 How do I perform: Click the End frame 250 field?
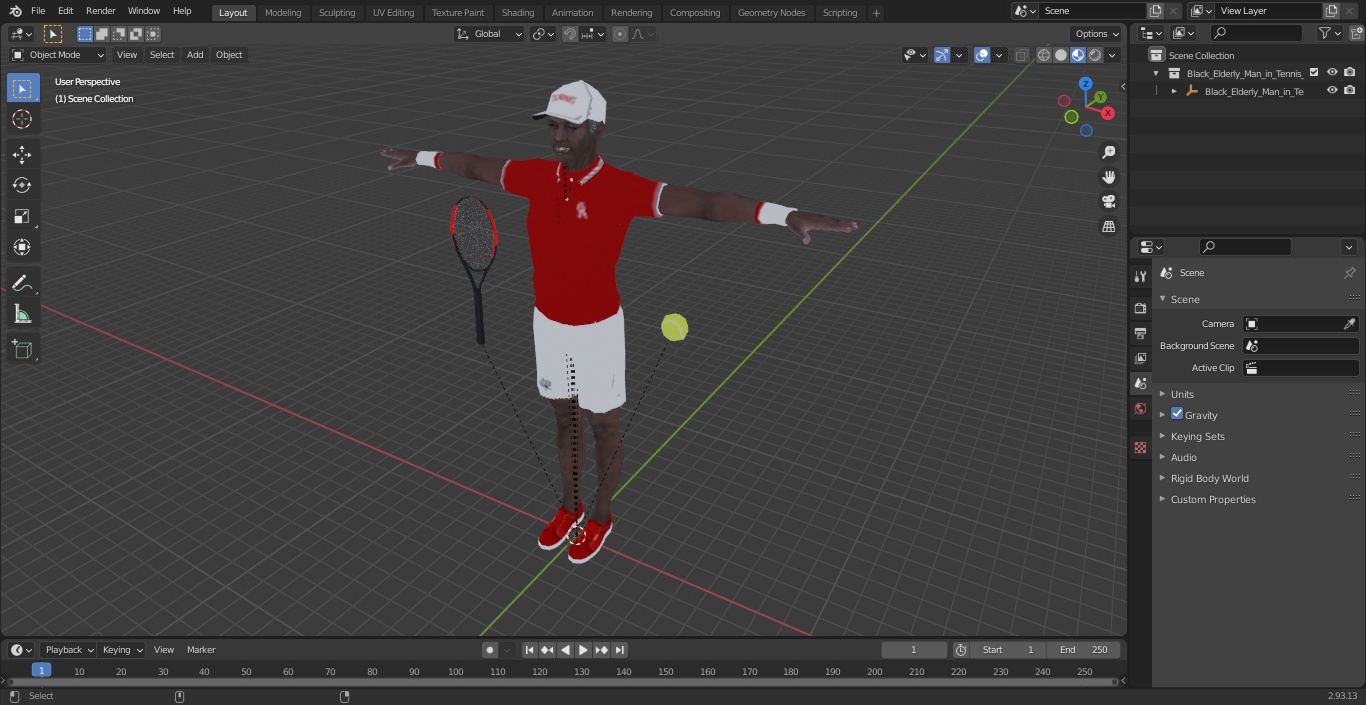coord(1084,650)
